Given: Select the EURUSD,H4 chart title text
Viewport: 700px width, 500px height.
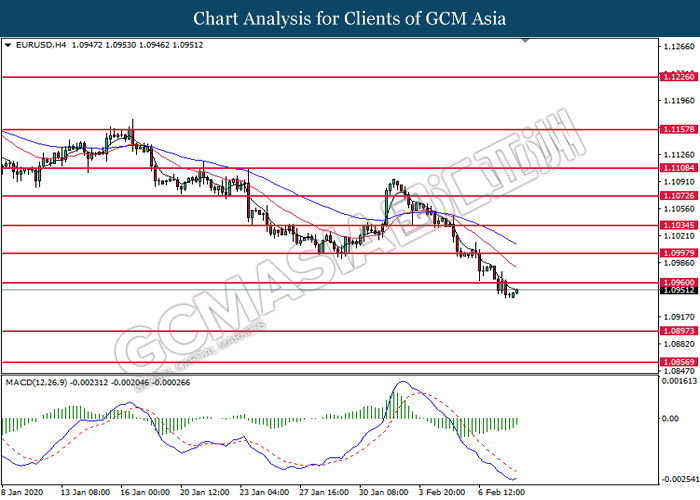Looking at the screenshot, I should point(41,45).
